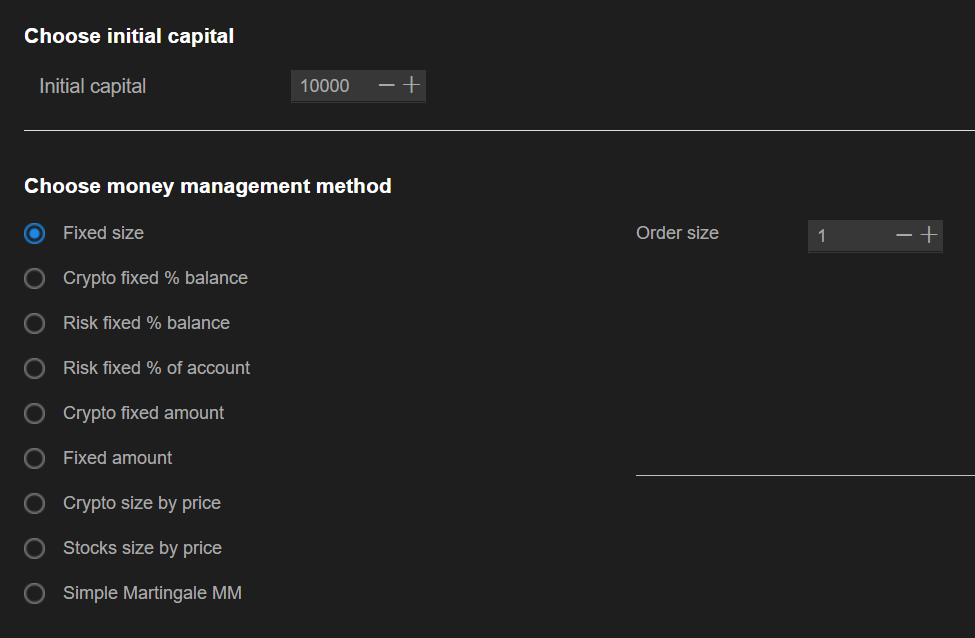Choose Risk fixed % balance method
Screen dimensions: 975x638
tap(35, 323)
